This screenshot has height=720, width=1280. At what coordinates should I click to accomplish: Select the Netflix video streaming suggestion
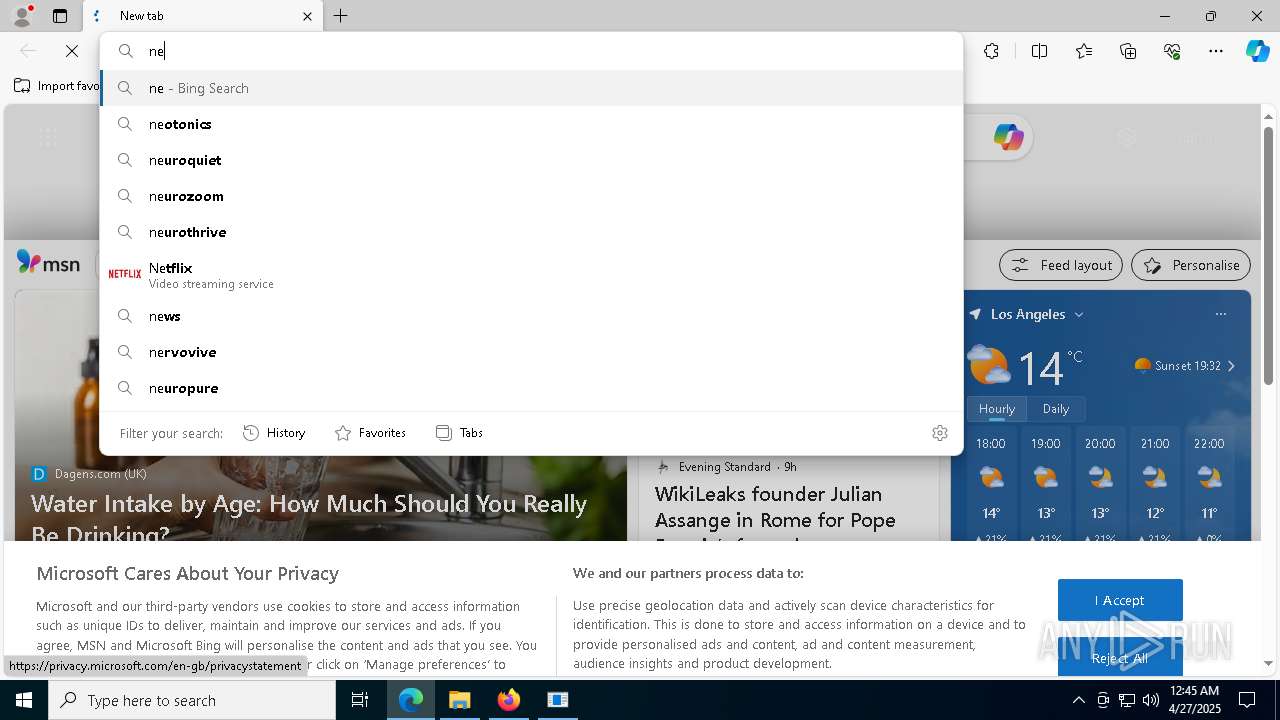tap(532, 274)
